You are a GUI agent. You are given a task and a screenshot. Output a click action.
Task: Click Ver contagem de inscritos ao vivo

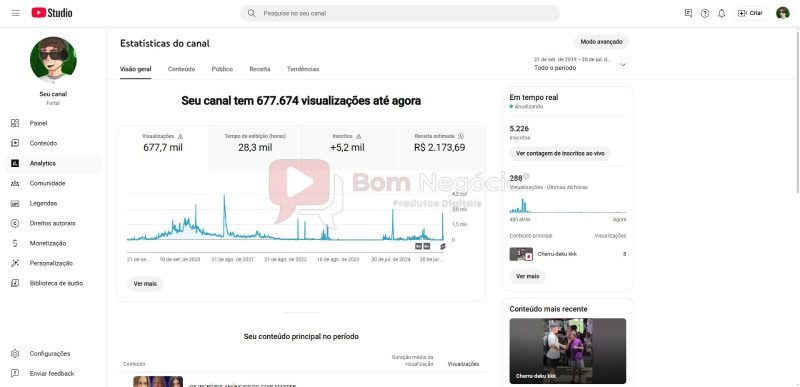click(560, 153)
